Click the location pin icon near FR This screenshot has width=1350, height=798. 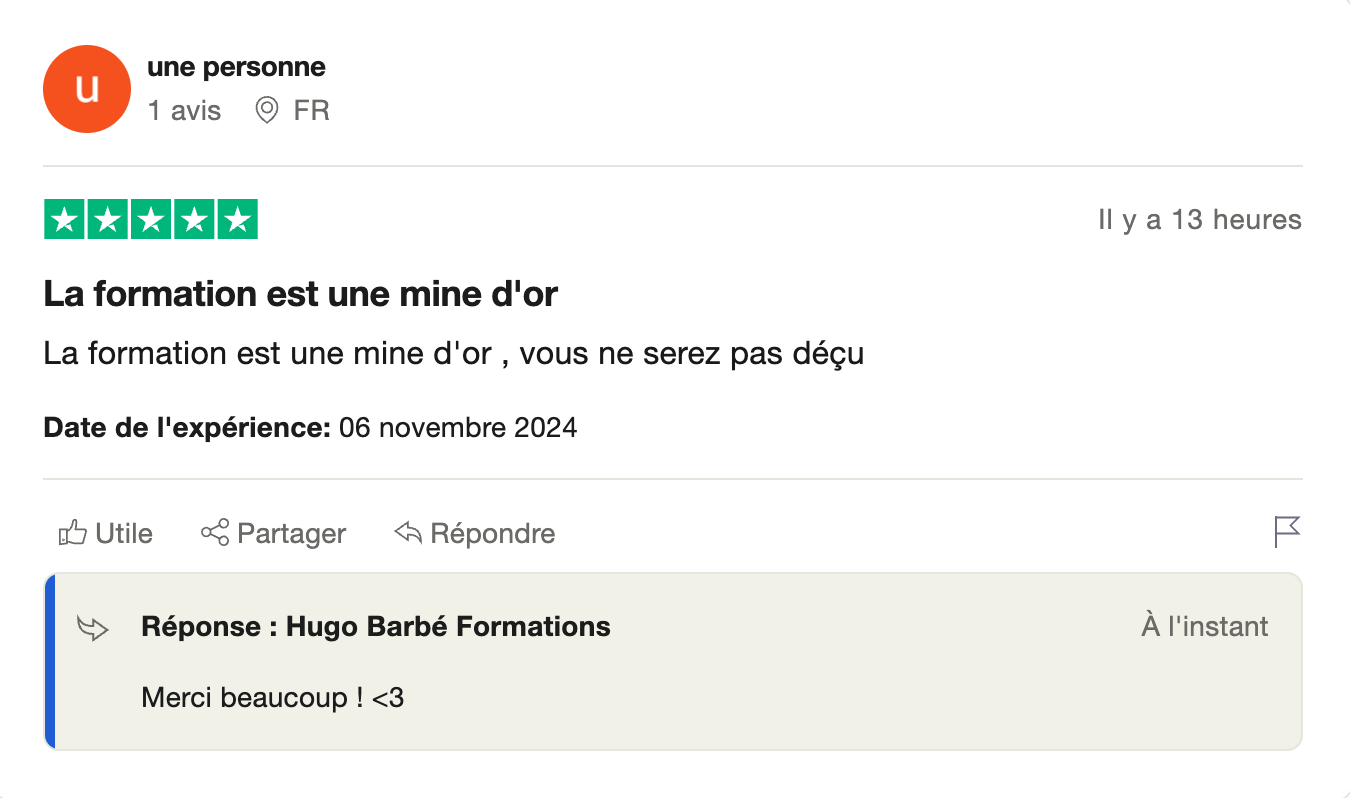[267, 110]
